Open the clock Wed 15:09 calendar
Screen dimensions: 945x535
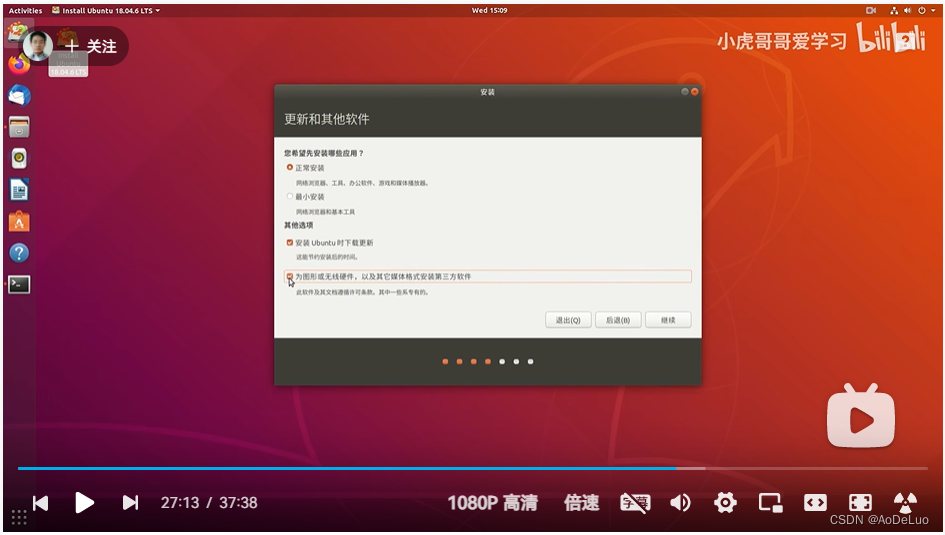[x=489, y=10]
